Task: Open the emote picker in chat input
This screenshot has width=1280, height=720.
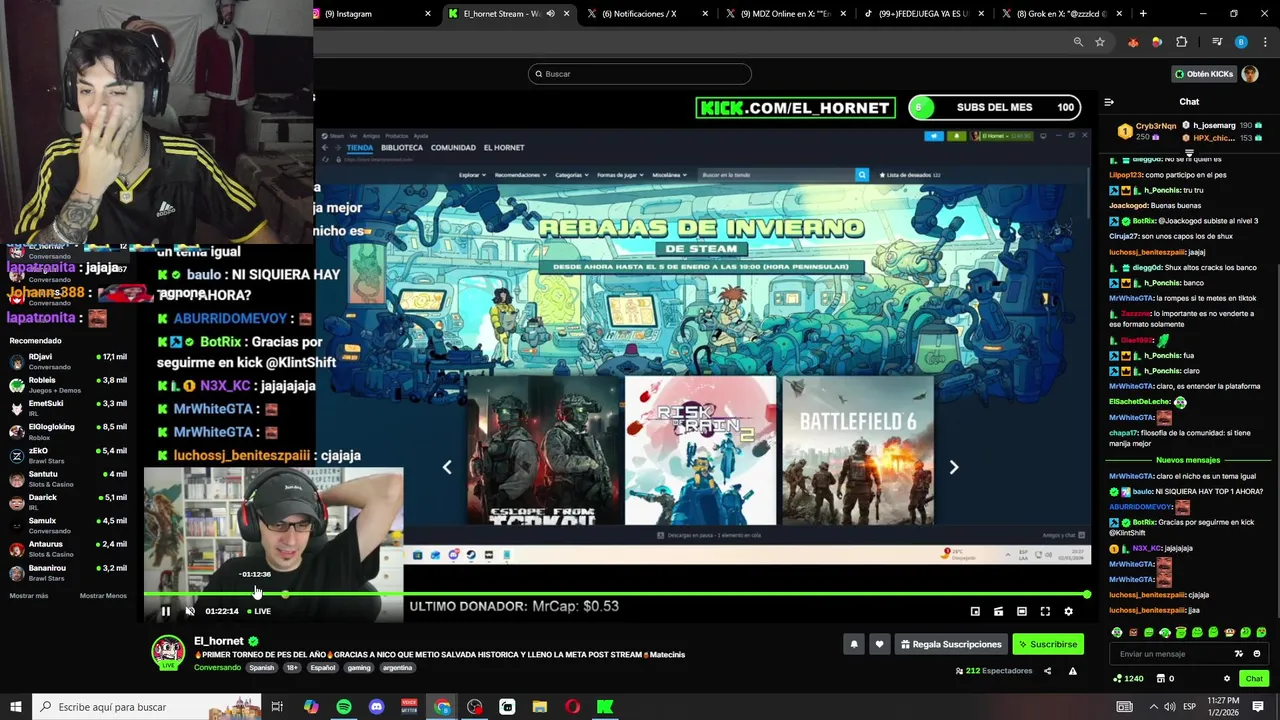Action: tap(1257, 654)
